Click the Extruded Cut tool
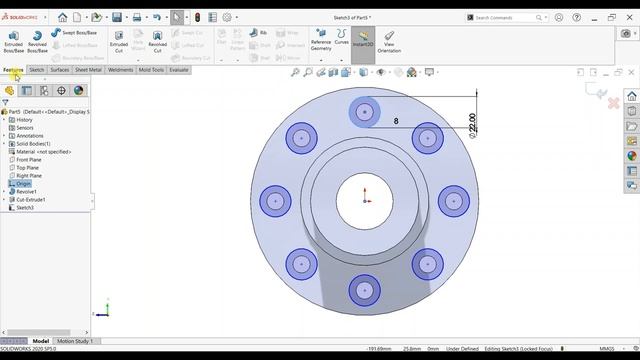 119,42
